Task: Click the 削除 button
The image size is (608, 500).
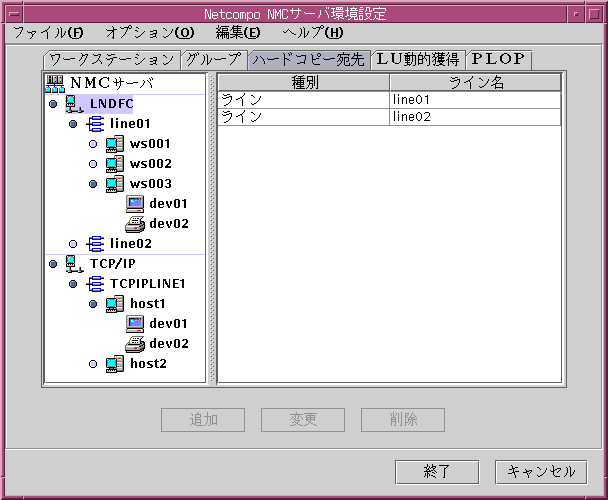Action: (x=403, y=420)
